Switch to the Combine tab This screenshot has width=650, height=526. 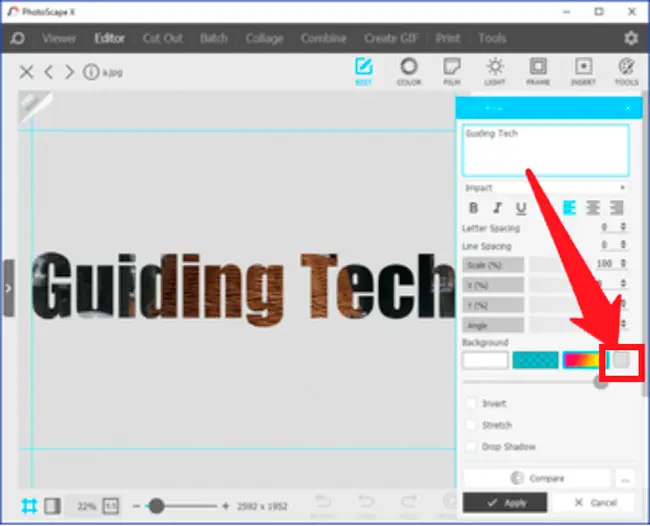pyautogui.click(x=323, y=38)
